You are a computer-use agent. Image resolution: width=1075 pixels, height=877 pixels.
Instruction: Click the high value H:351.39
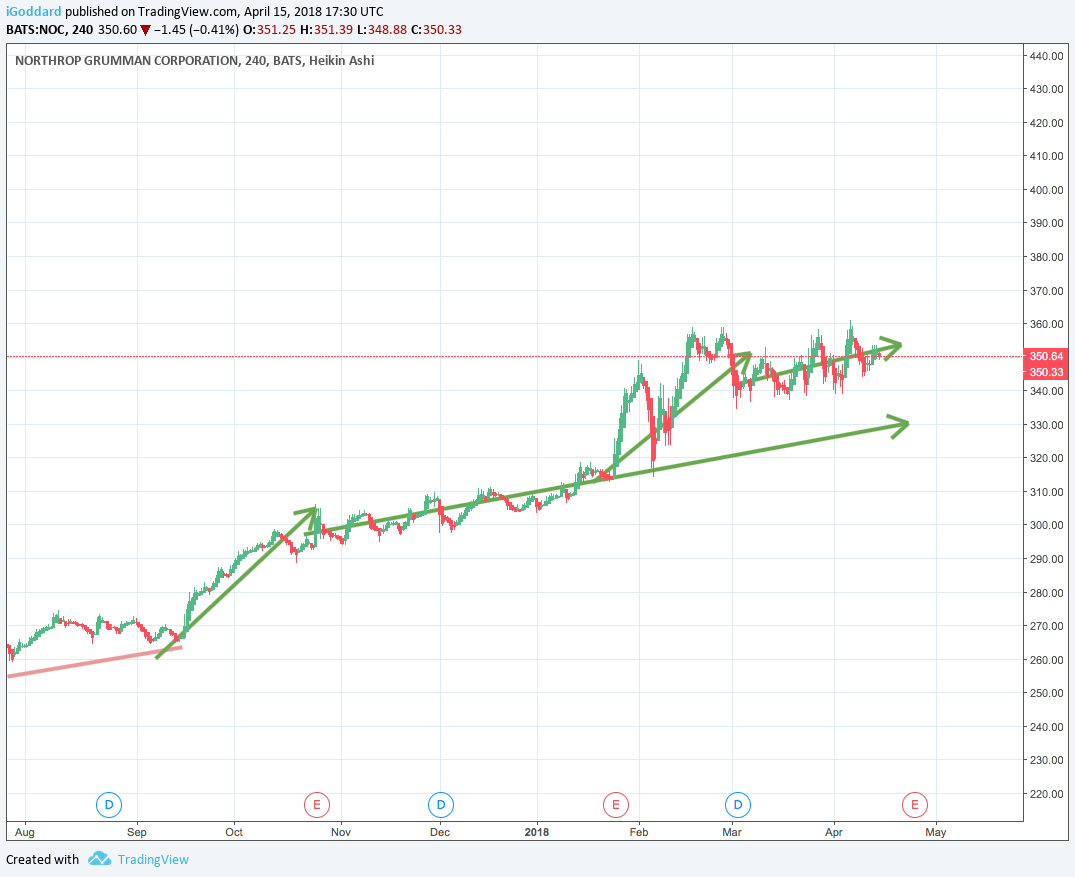326,29
